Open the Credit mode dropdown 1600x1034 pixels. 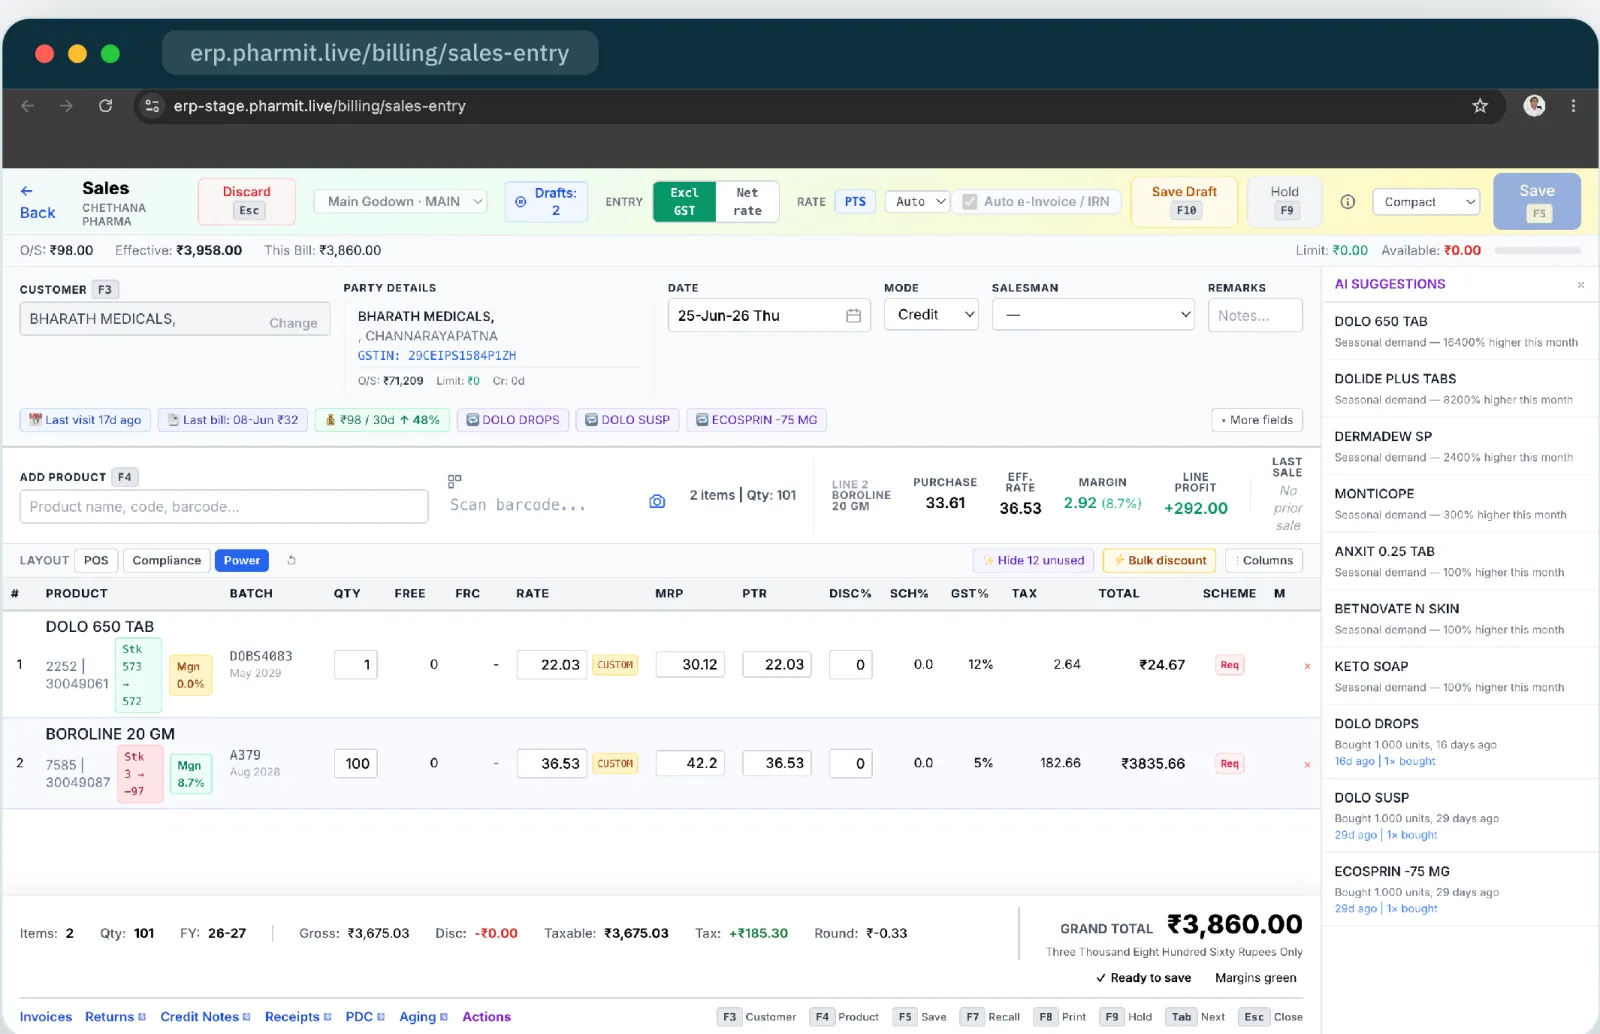tap(931, 315)
